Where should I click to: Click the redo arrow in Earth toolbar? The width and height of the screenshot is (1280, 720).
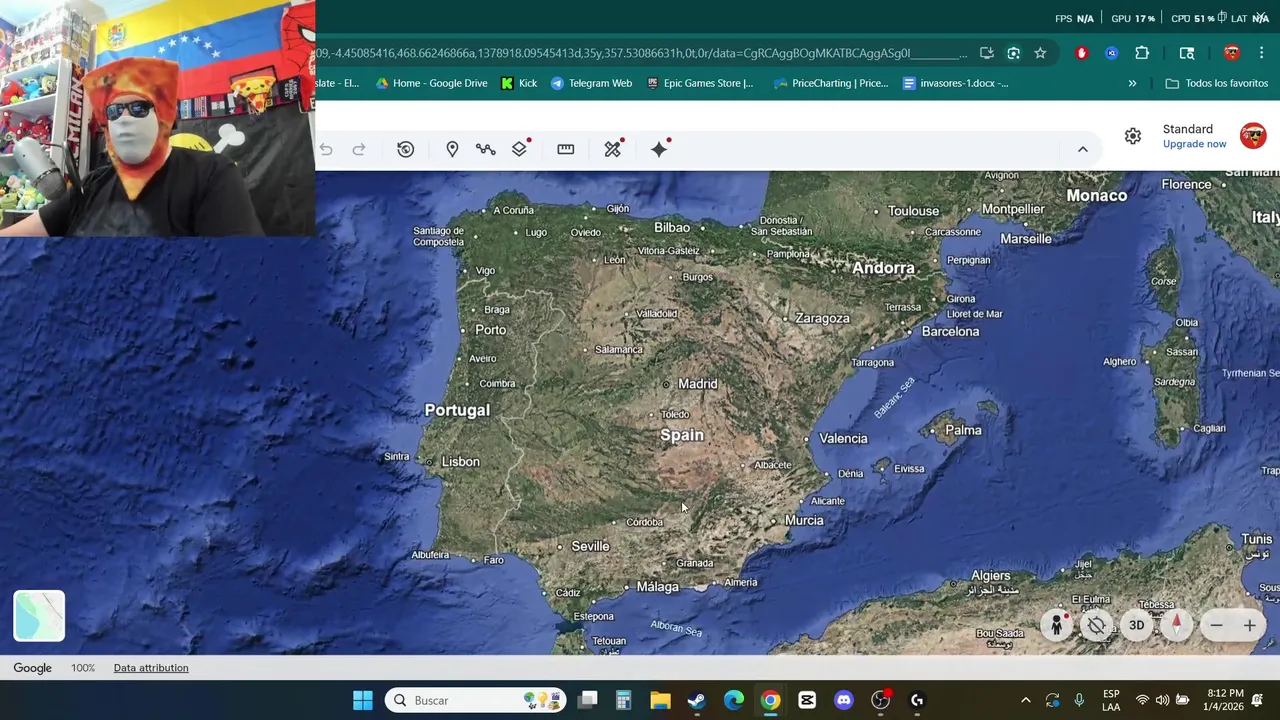[359, 149]
